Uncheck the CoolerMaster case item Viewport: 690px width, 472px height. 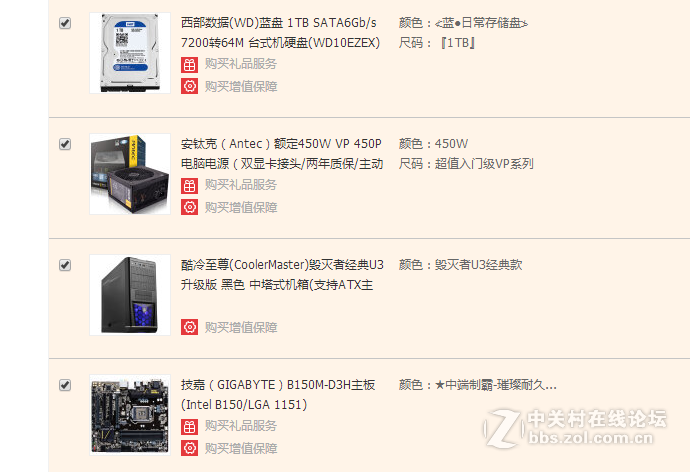tap(65, 265)
